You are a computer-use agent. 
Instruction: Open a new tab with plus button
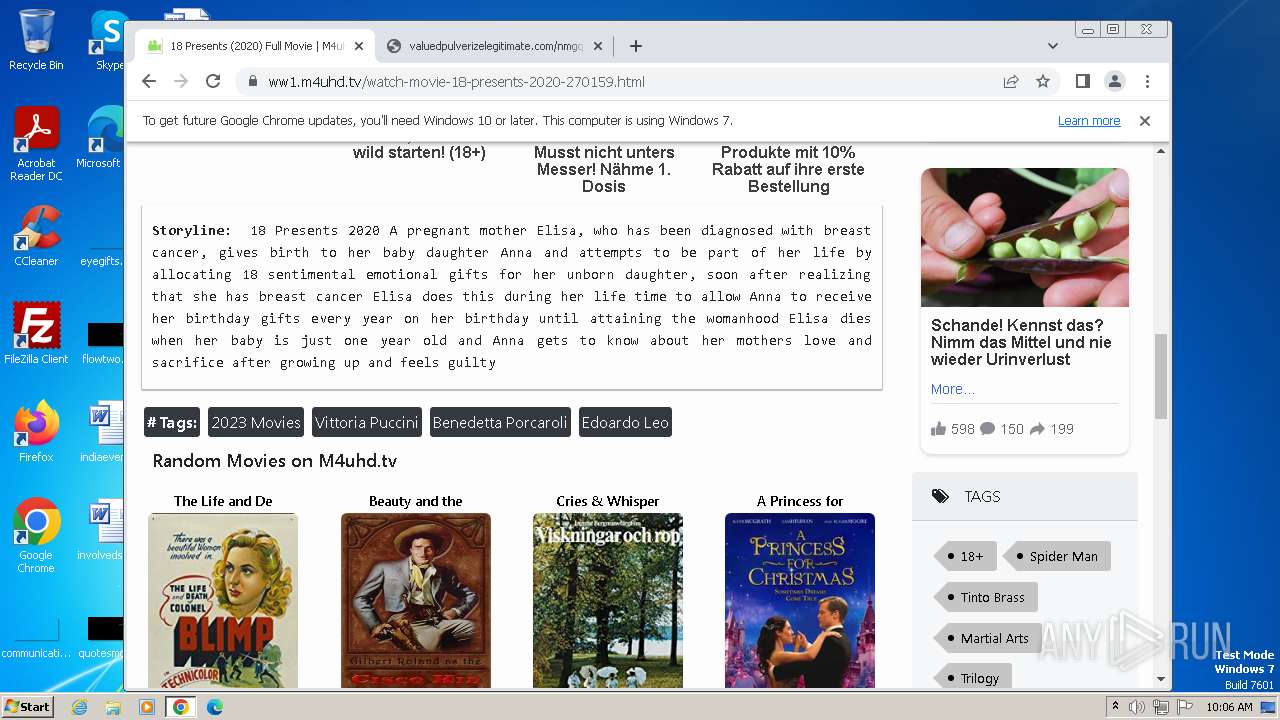pyautogui.click(x=636, y=46)
